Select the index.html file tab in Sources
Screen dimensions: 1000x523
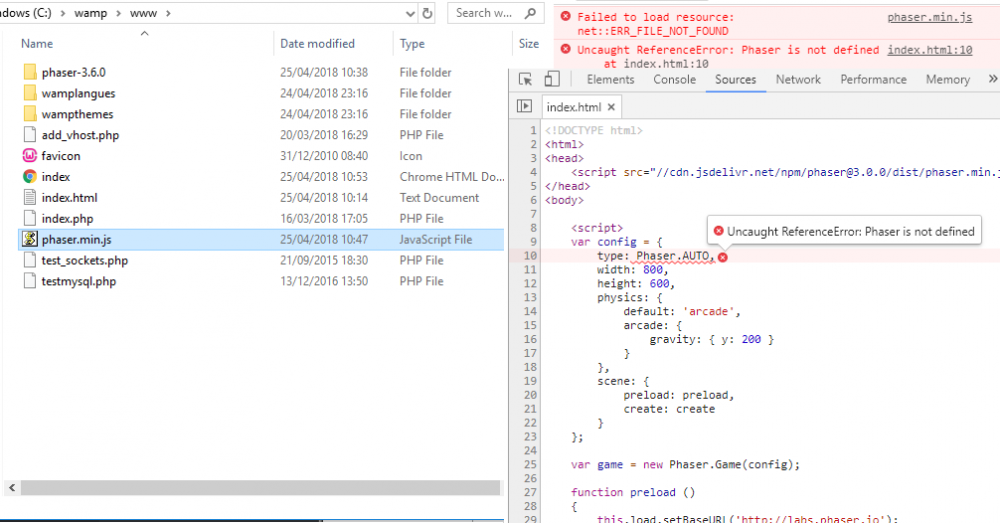(573, 107)
